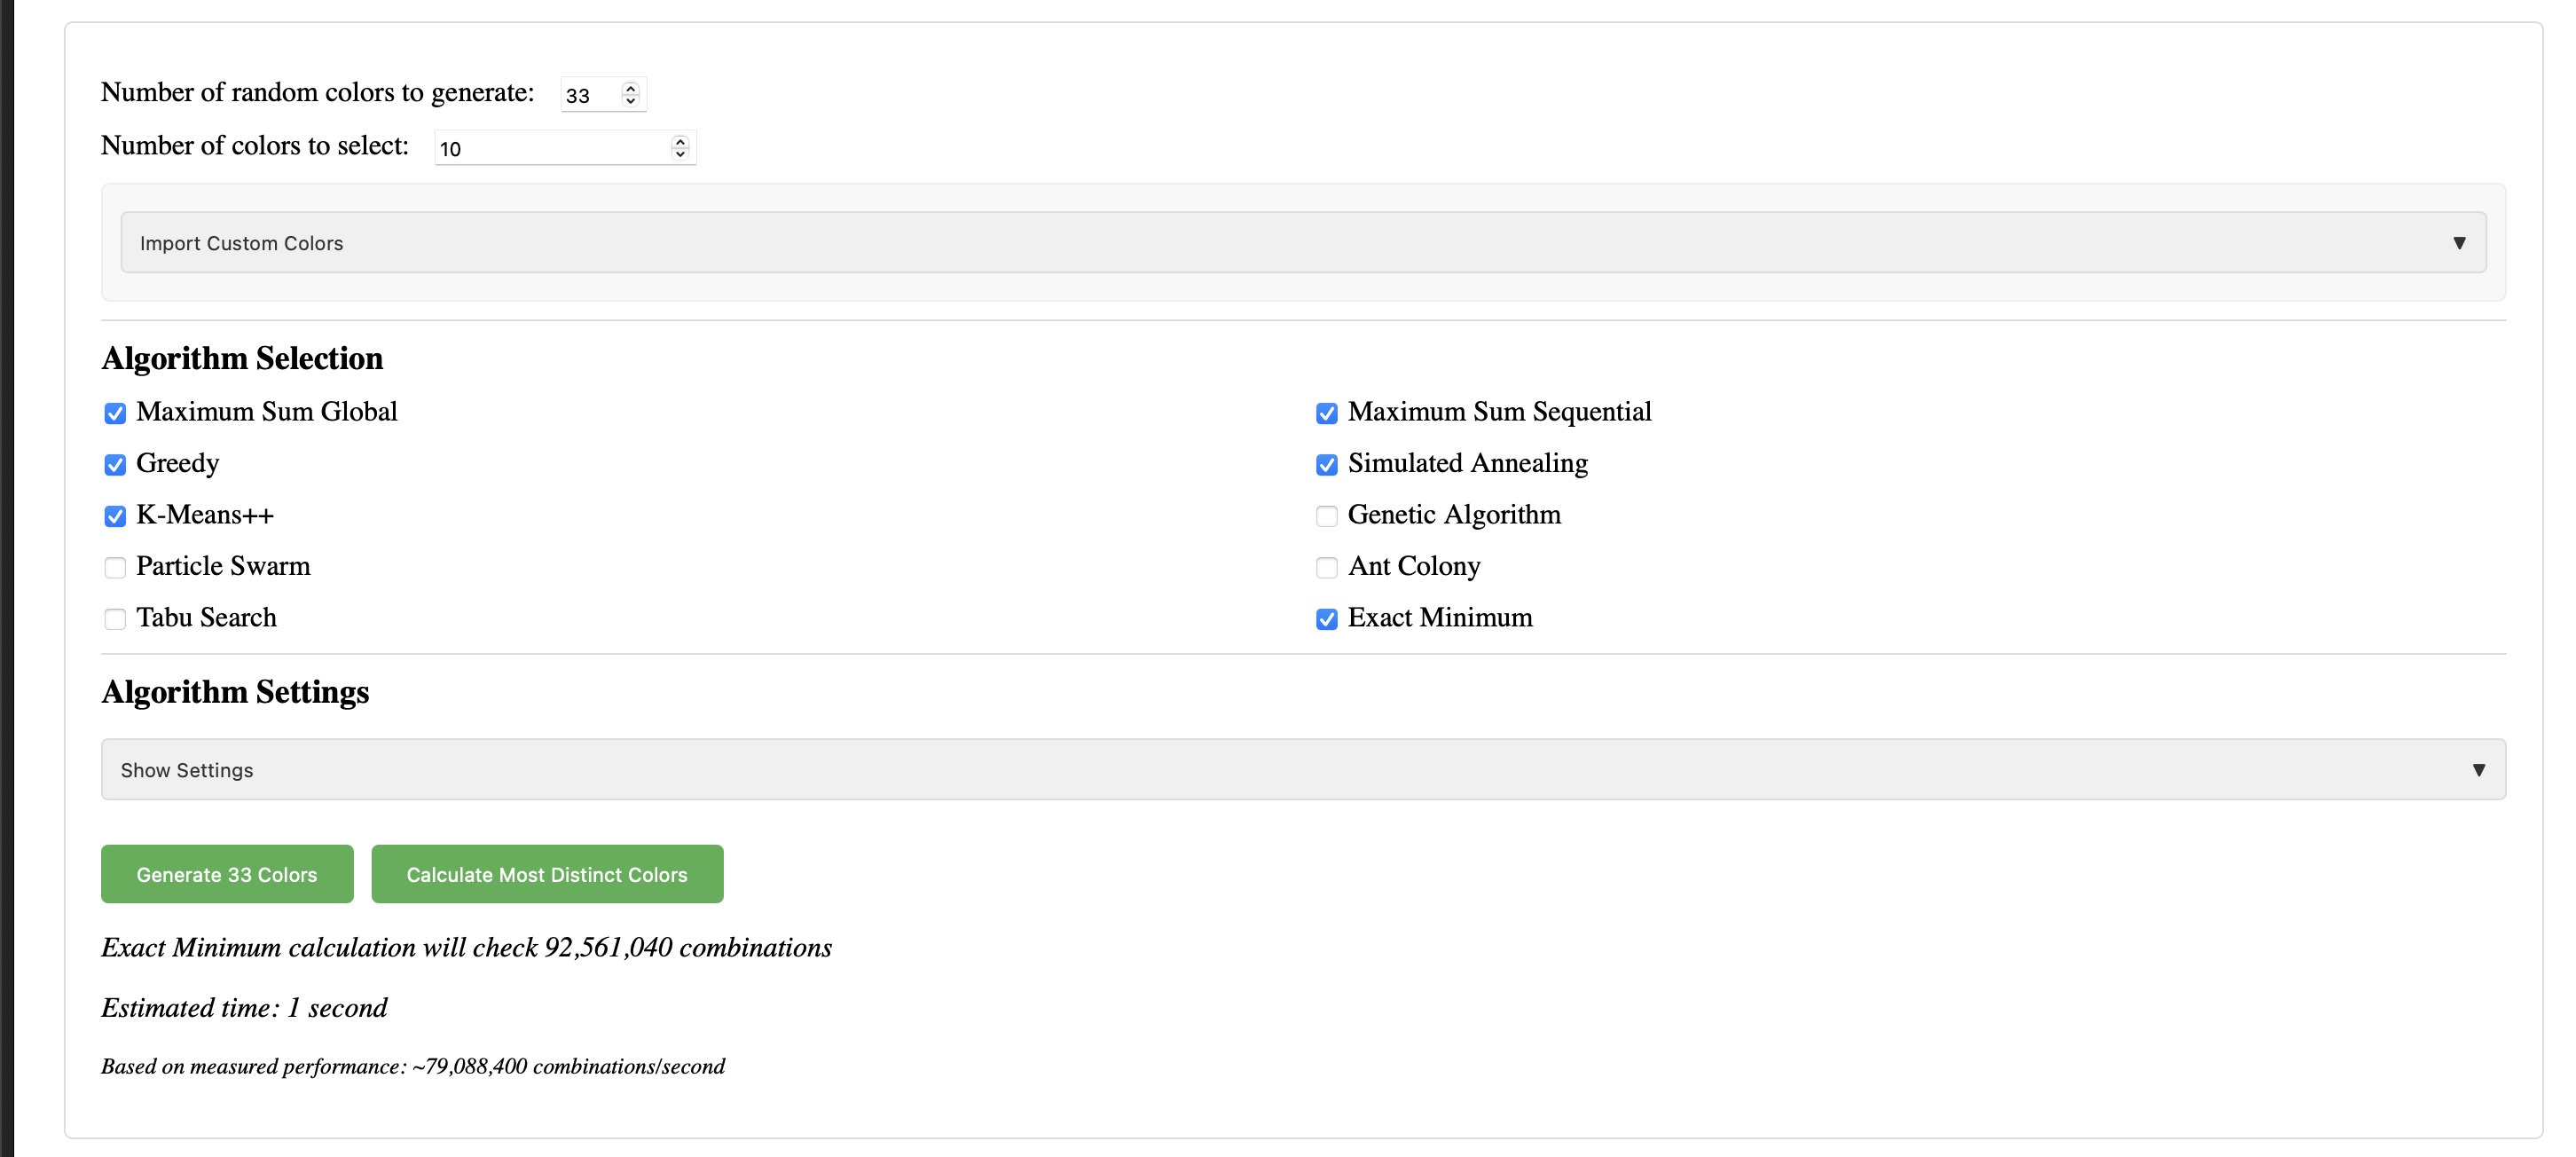
Task: Click the Import Custom Colors arrow icon
Action: (2459, 243)
